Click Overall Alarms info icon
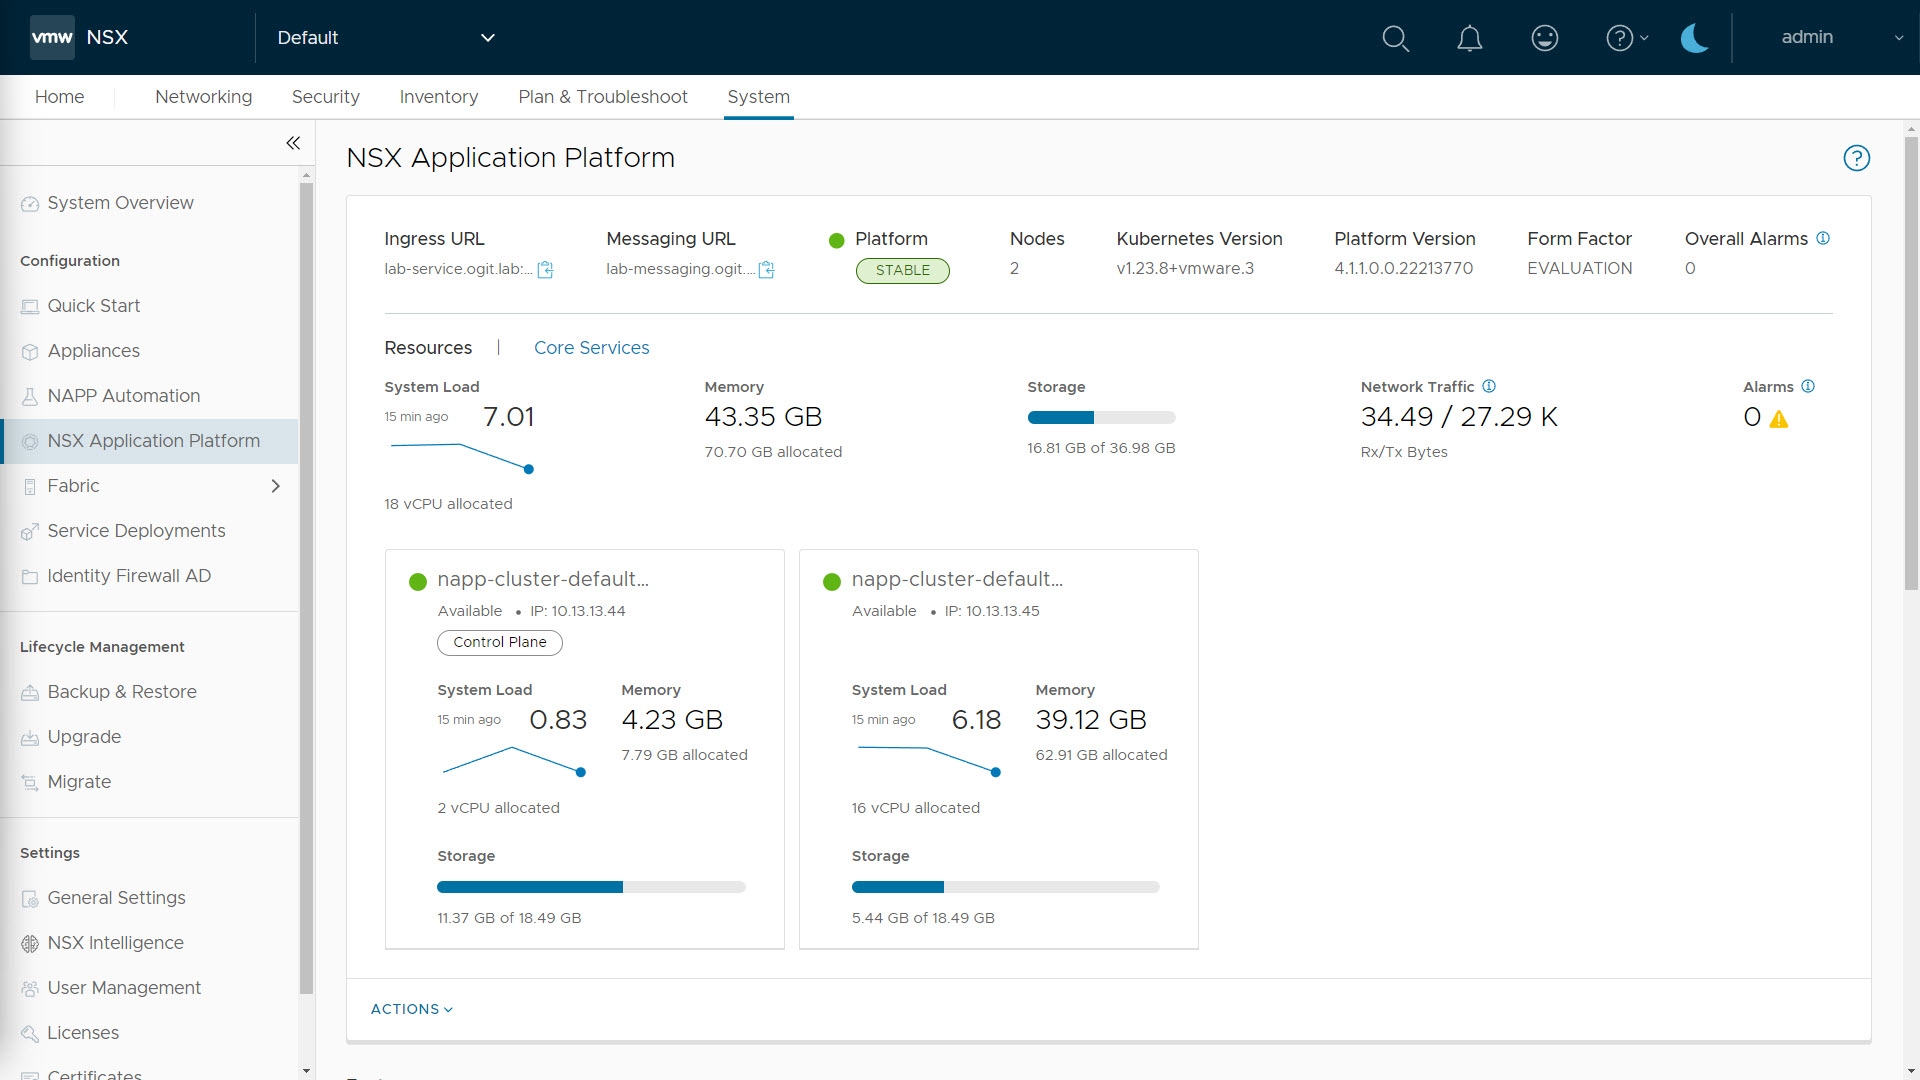1920x1080 pixels. (x=1823, y=238)
